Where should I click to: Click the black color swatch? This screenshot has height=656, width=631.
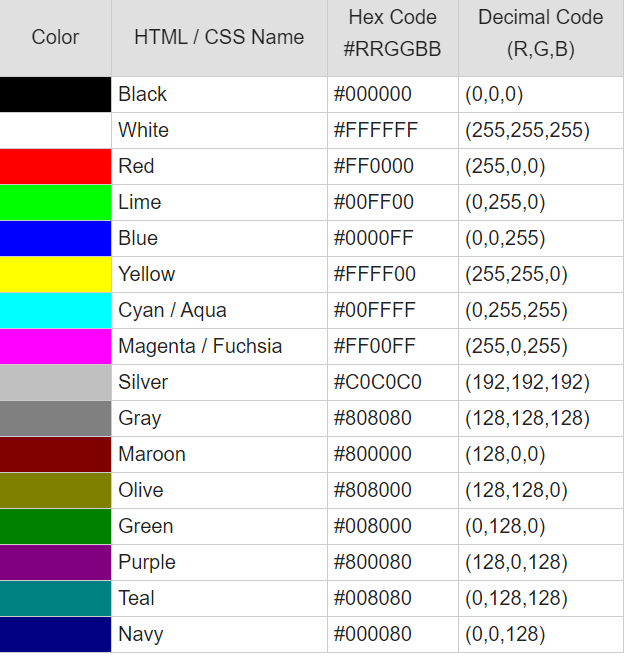(56, 95)
